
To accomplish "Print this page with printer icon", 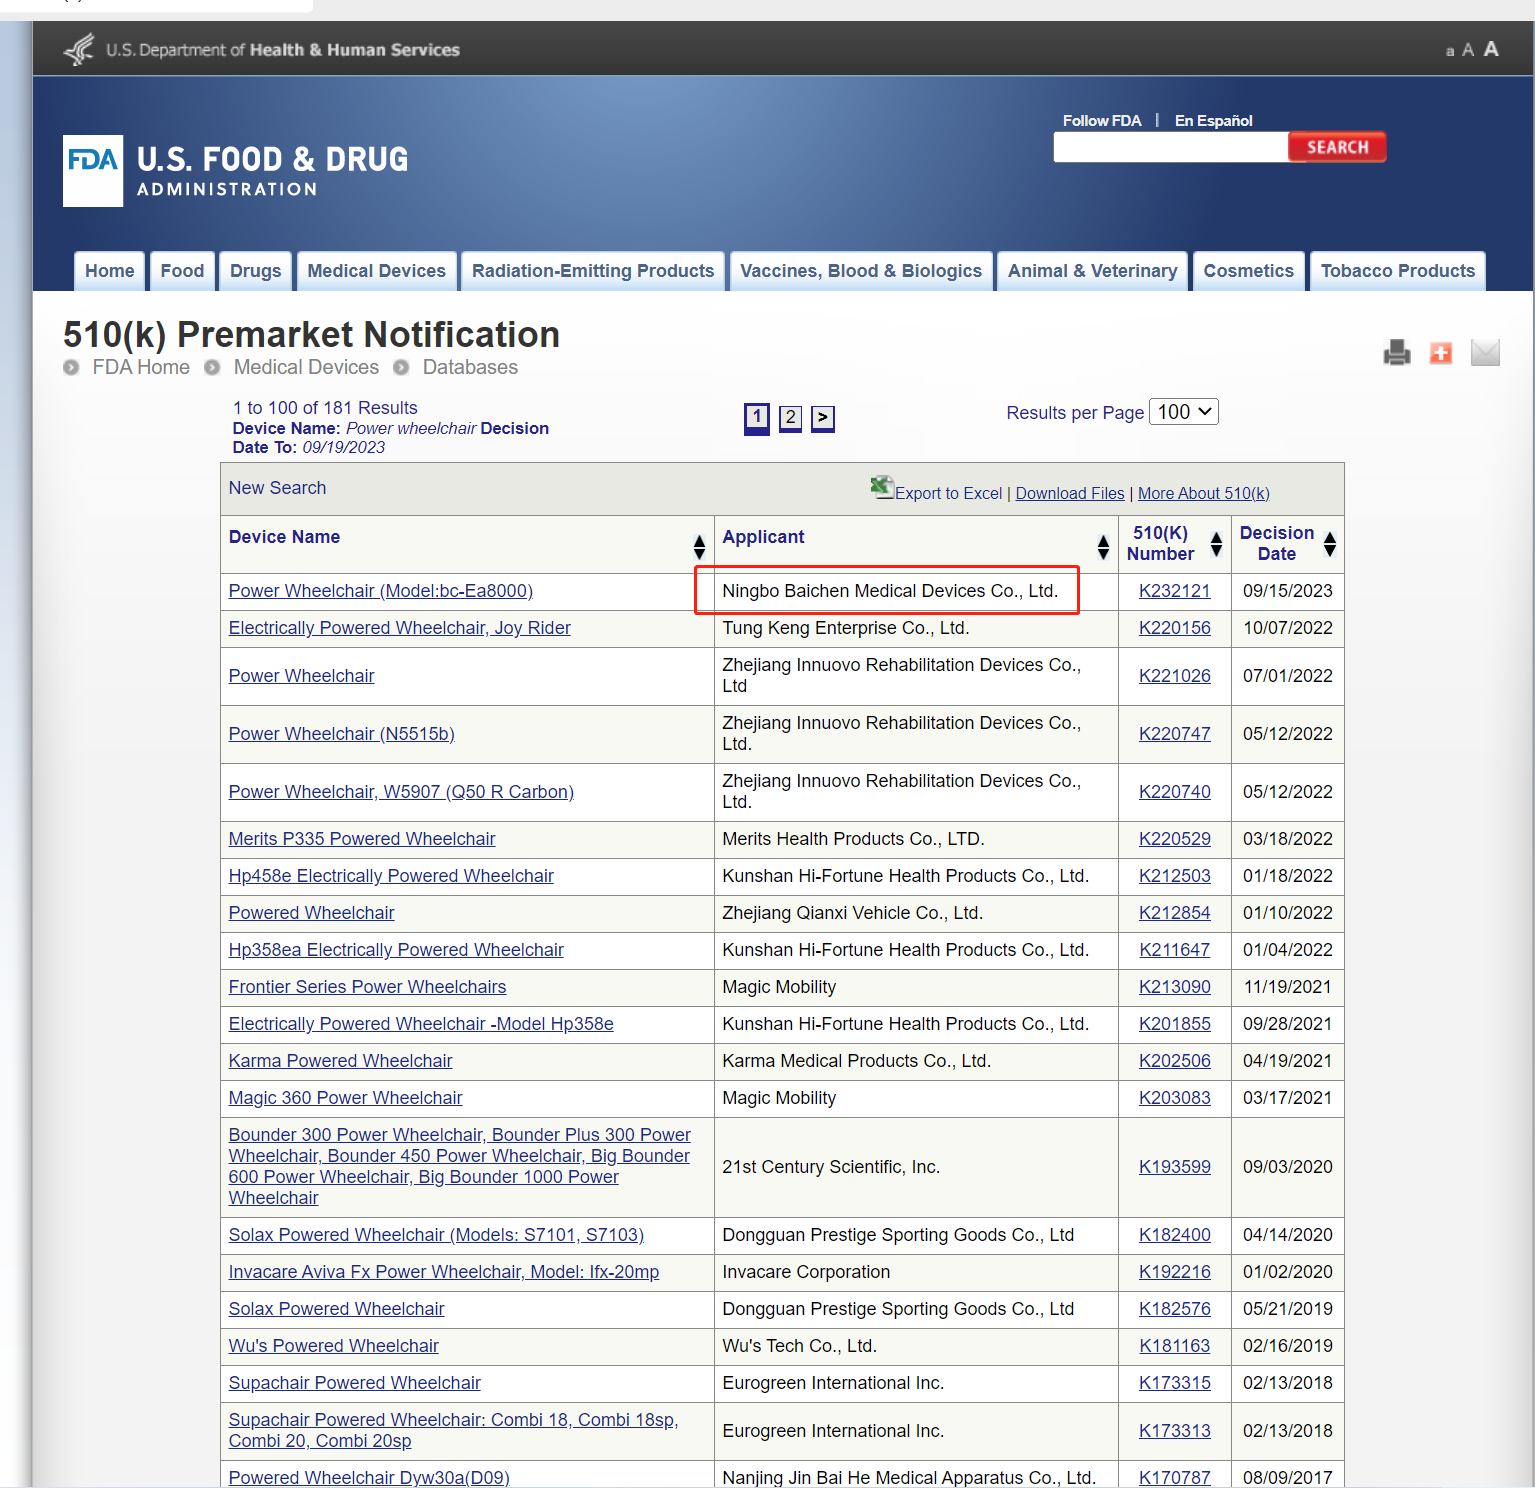I will 1397,352.
